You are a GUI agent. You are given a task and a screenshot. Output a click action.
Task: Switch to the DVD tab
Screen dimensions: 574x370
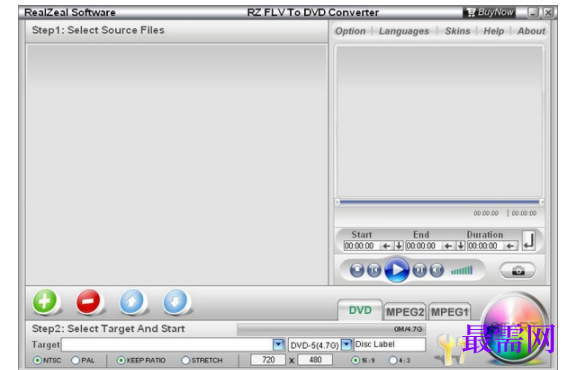tap(360, 310)
